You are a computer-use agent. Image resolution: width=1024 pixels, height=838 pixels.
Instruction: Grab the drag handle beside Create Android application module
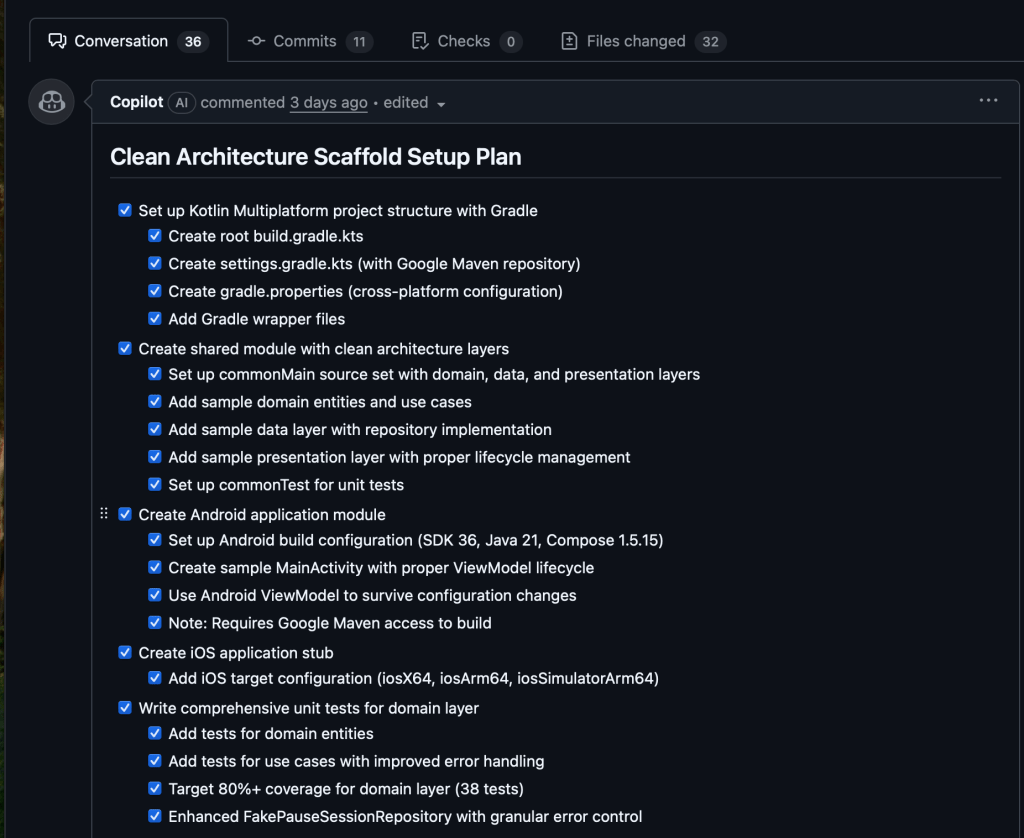tap(104, 514)
